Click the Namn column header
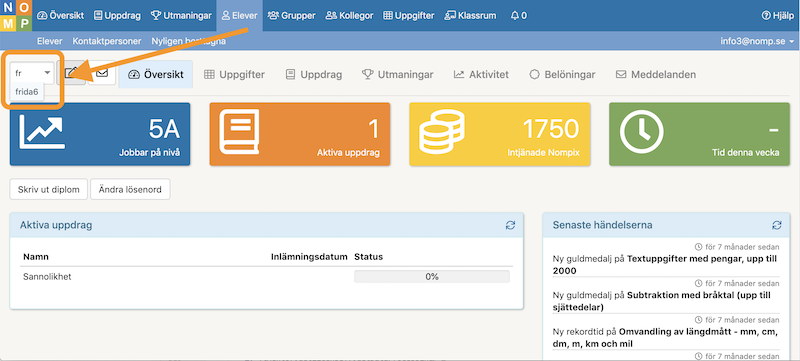 (36, 256)
